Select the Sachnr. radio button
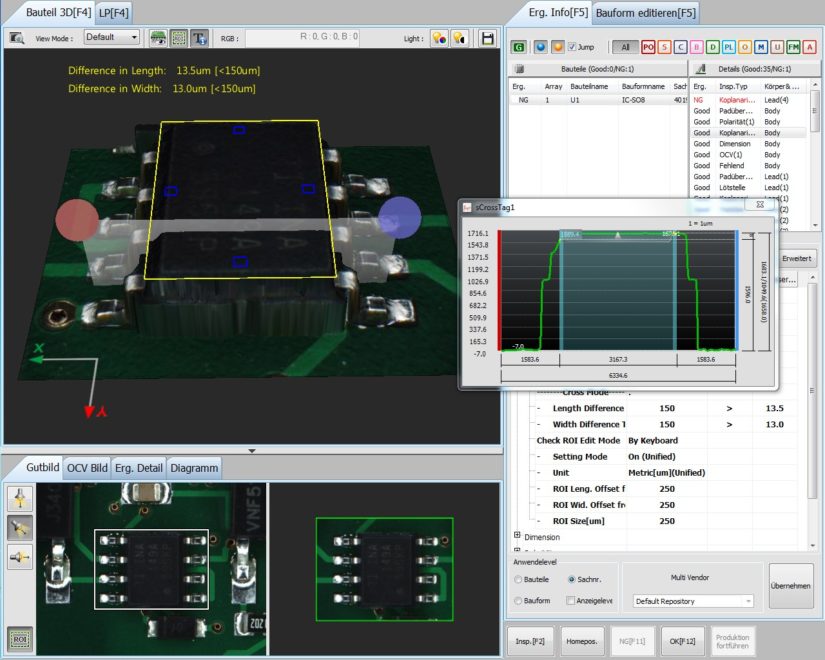Screen dimensions: 825x660 [x=571, y=579]
